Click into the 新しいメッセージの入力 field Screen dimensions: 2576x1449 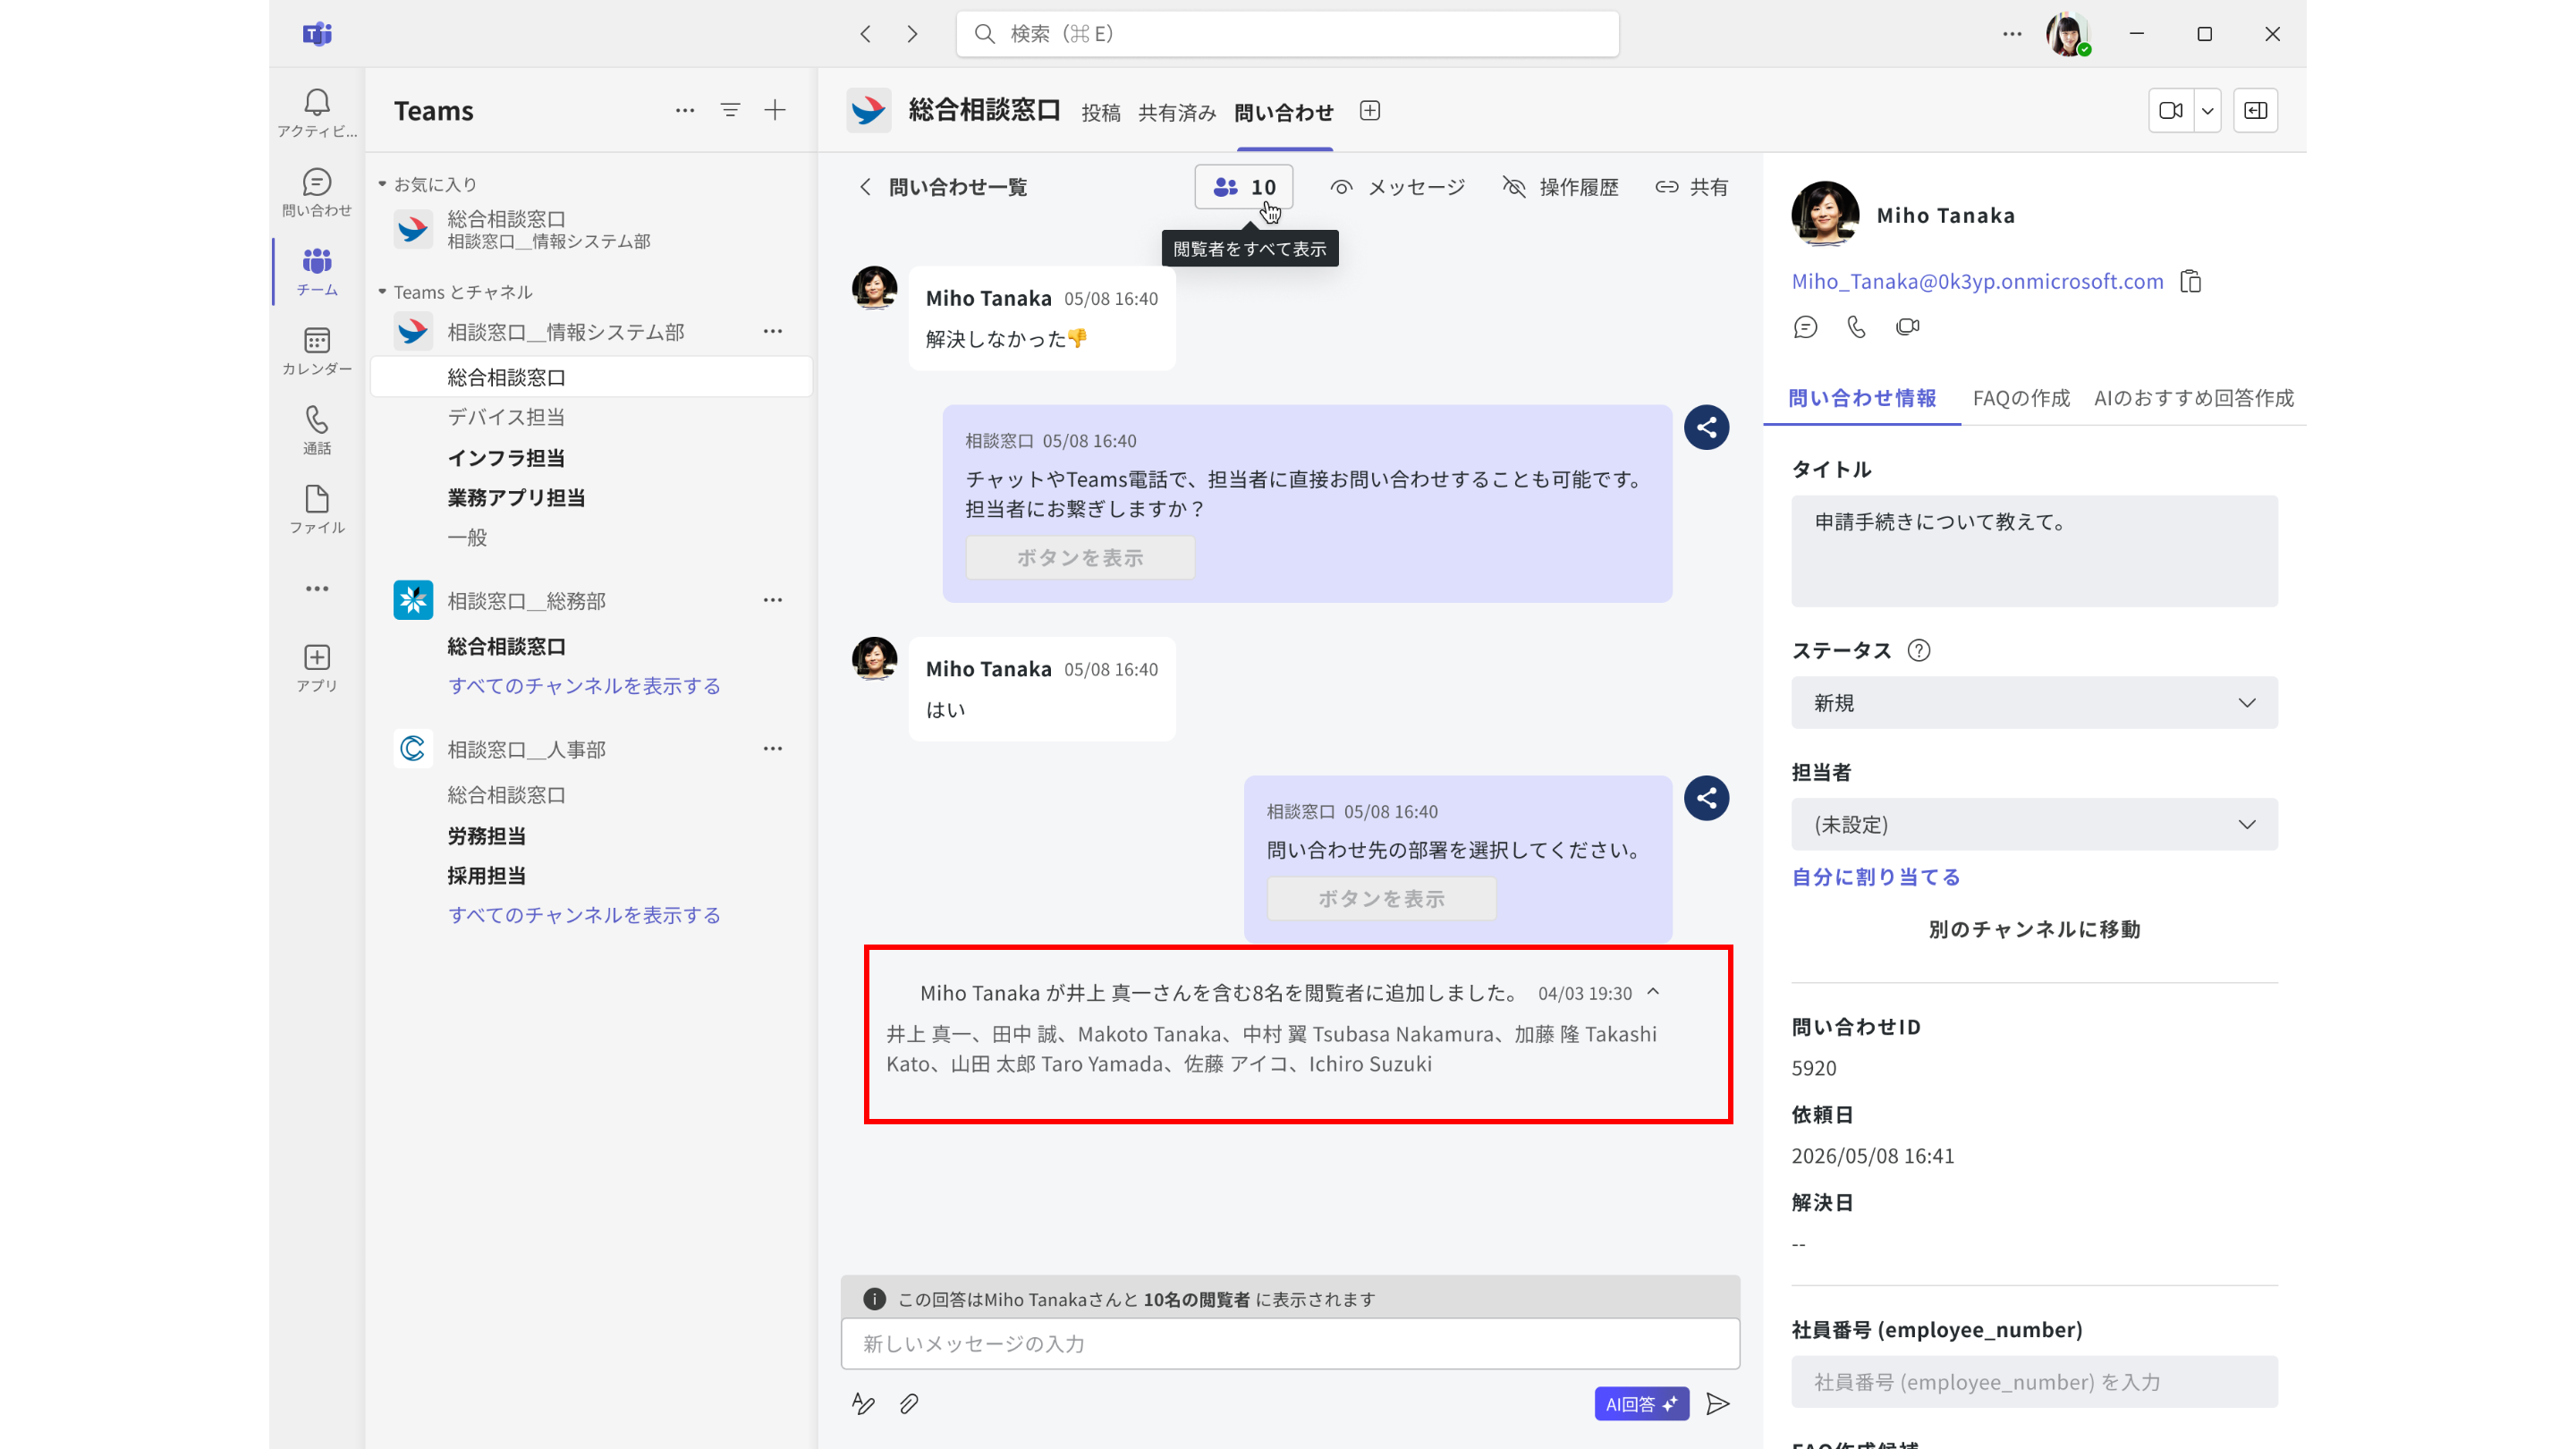click(x=1290, y=1343)
